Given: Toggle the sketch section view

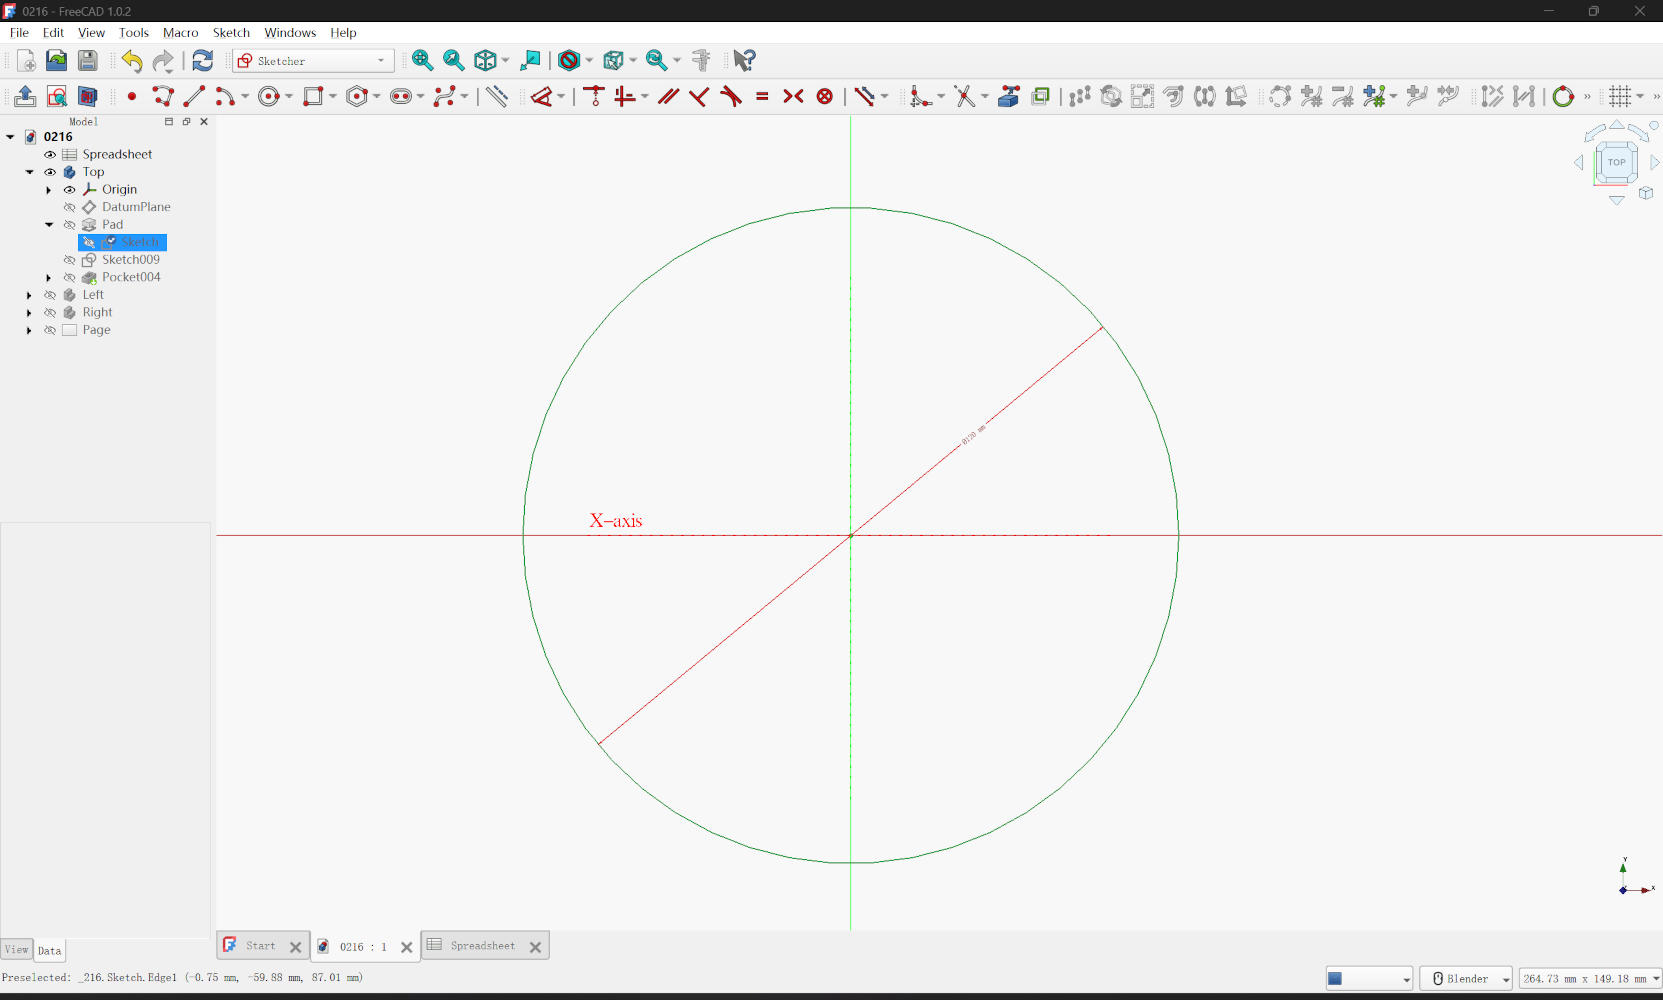Looking at the screenshot, I should tap(88, 97).
